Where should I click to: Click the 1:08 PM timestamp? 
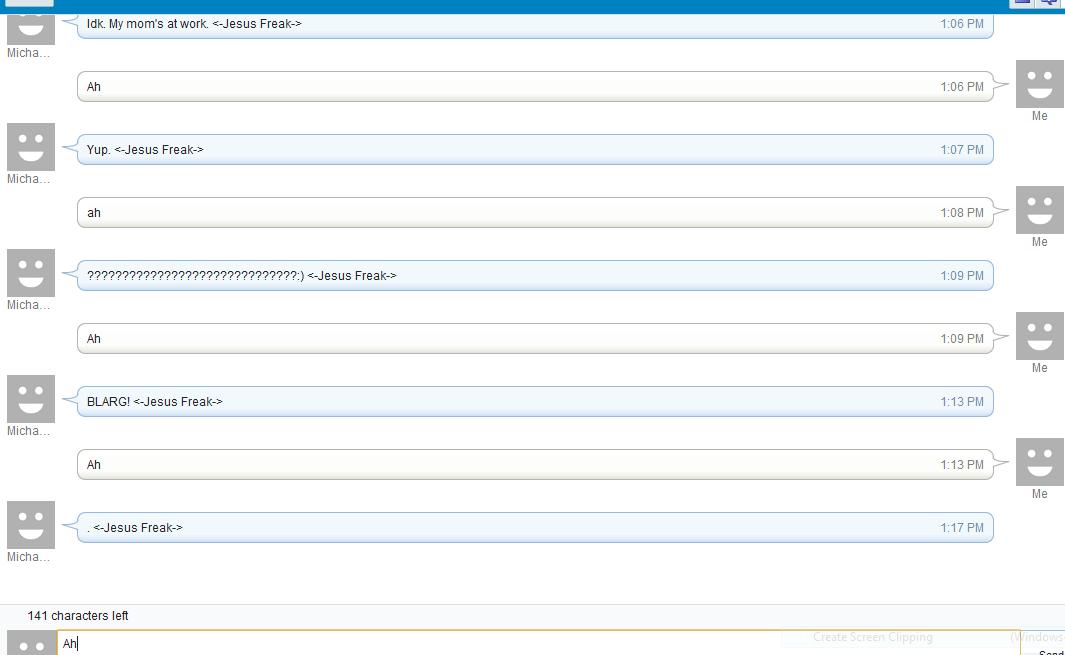click(962, 213)
